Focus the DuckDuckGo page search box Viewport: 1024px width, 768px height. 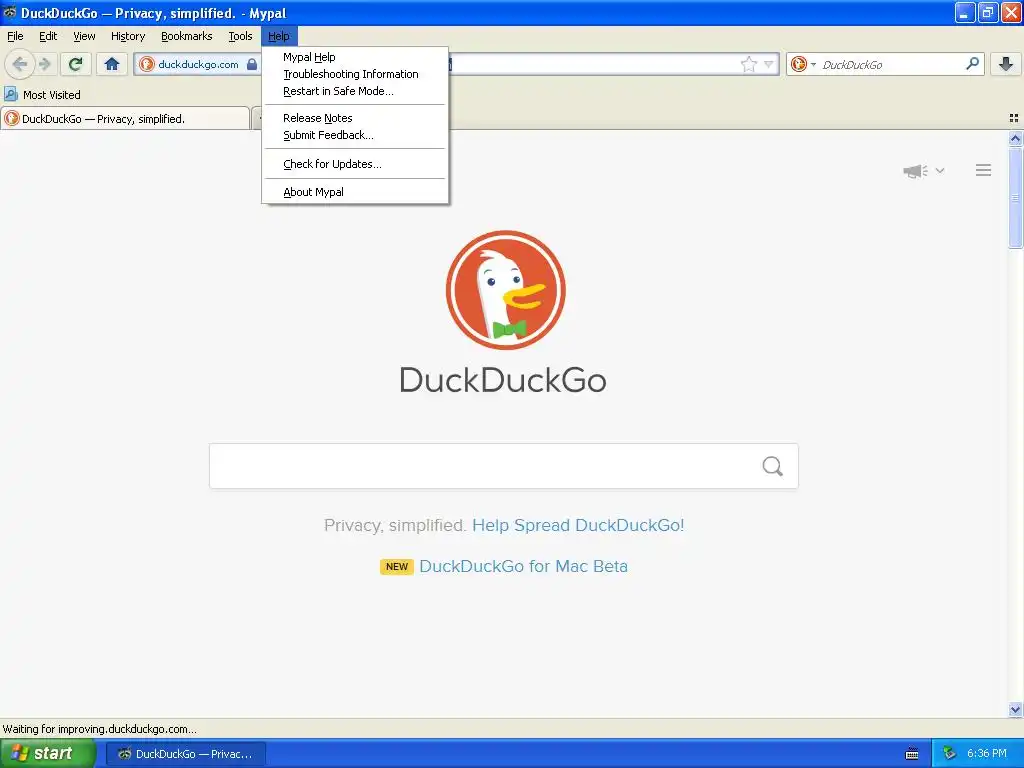pyautogui.click(x=504, y=466)
